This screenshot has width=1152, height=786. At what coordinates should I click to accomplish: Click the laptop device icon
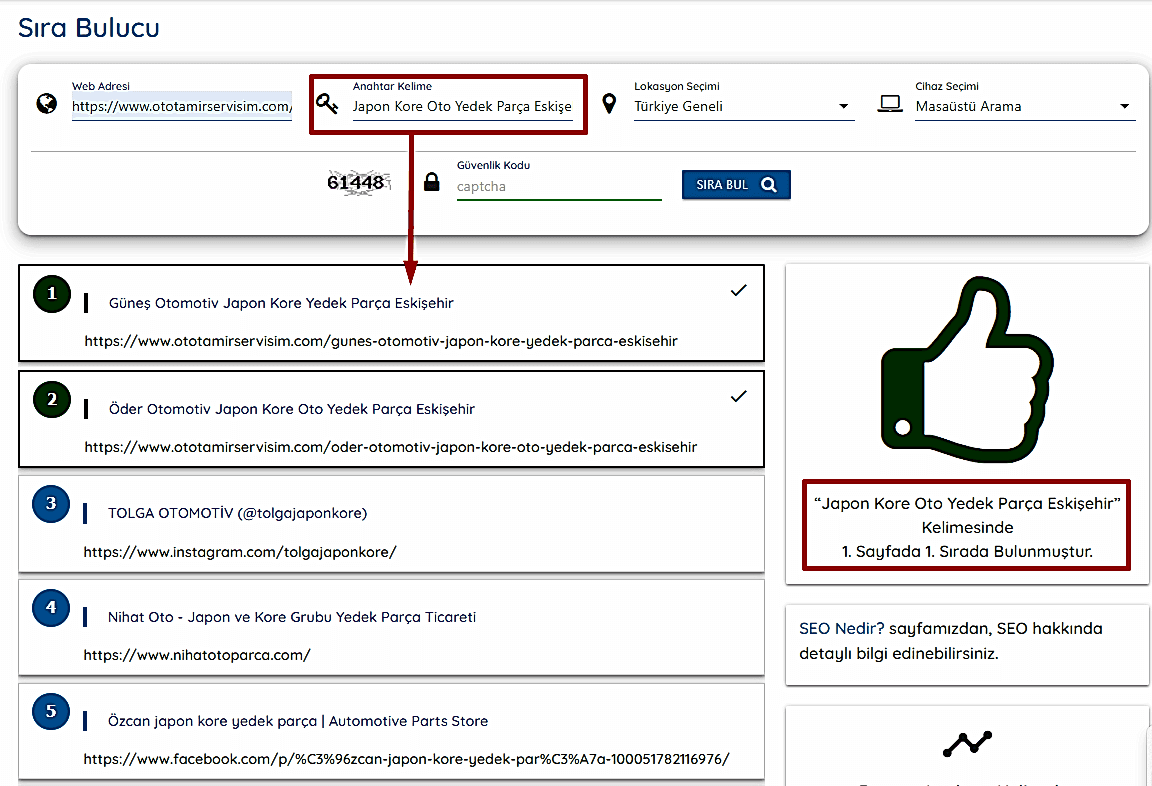pos(890,103)
